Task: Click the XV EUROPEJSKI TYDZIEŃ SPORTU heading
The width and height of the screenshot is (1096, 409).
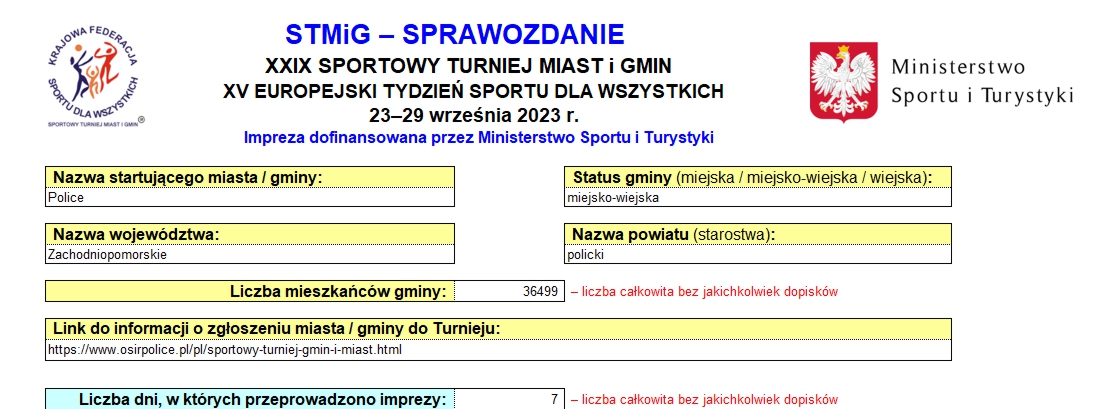Action: point(473,92)
